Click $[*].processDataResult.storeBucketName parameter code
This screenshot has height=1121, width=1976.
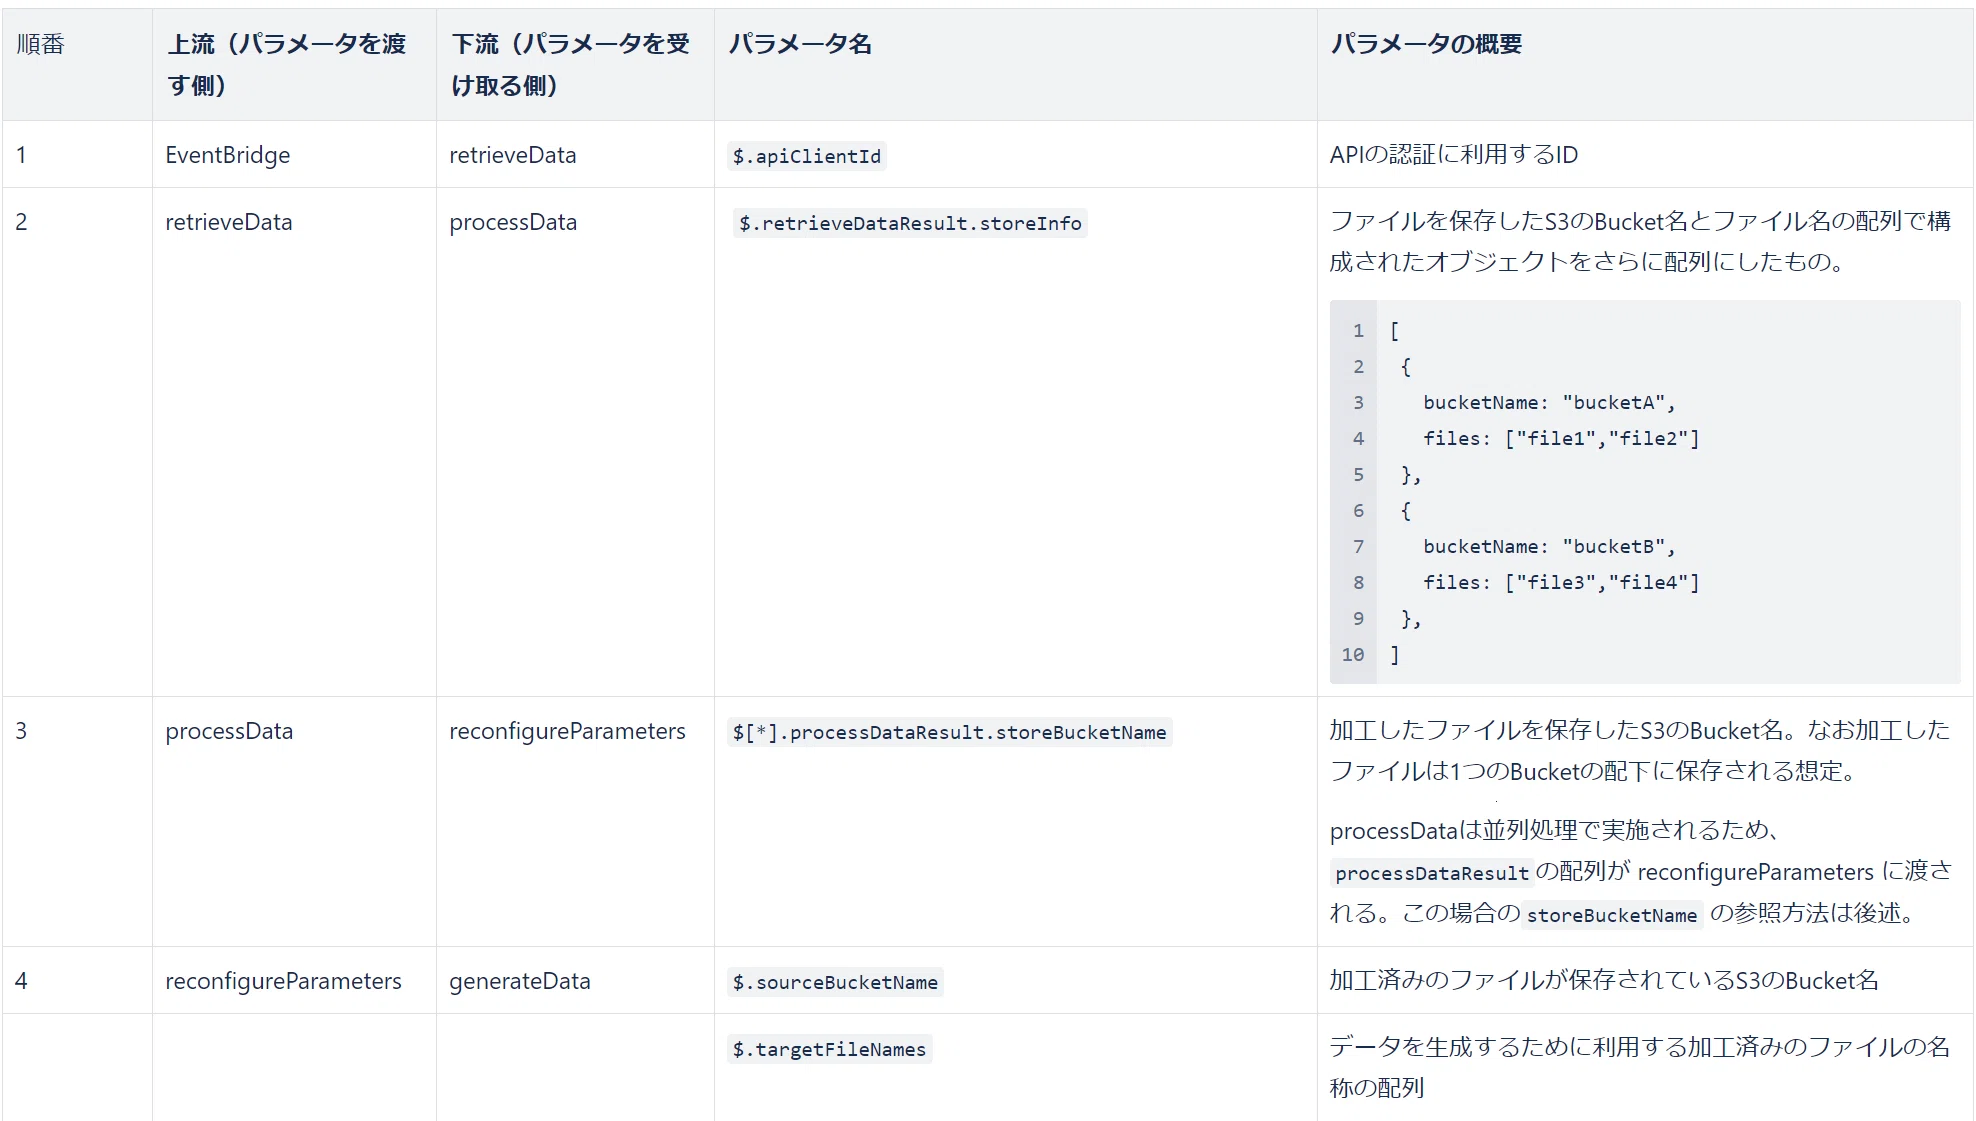point(949,732)
